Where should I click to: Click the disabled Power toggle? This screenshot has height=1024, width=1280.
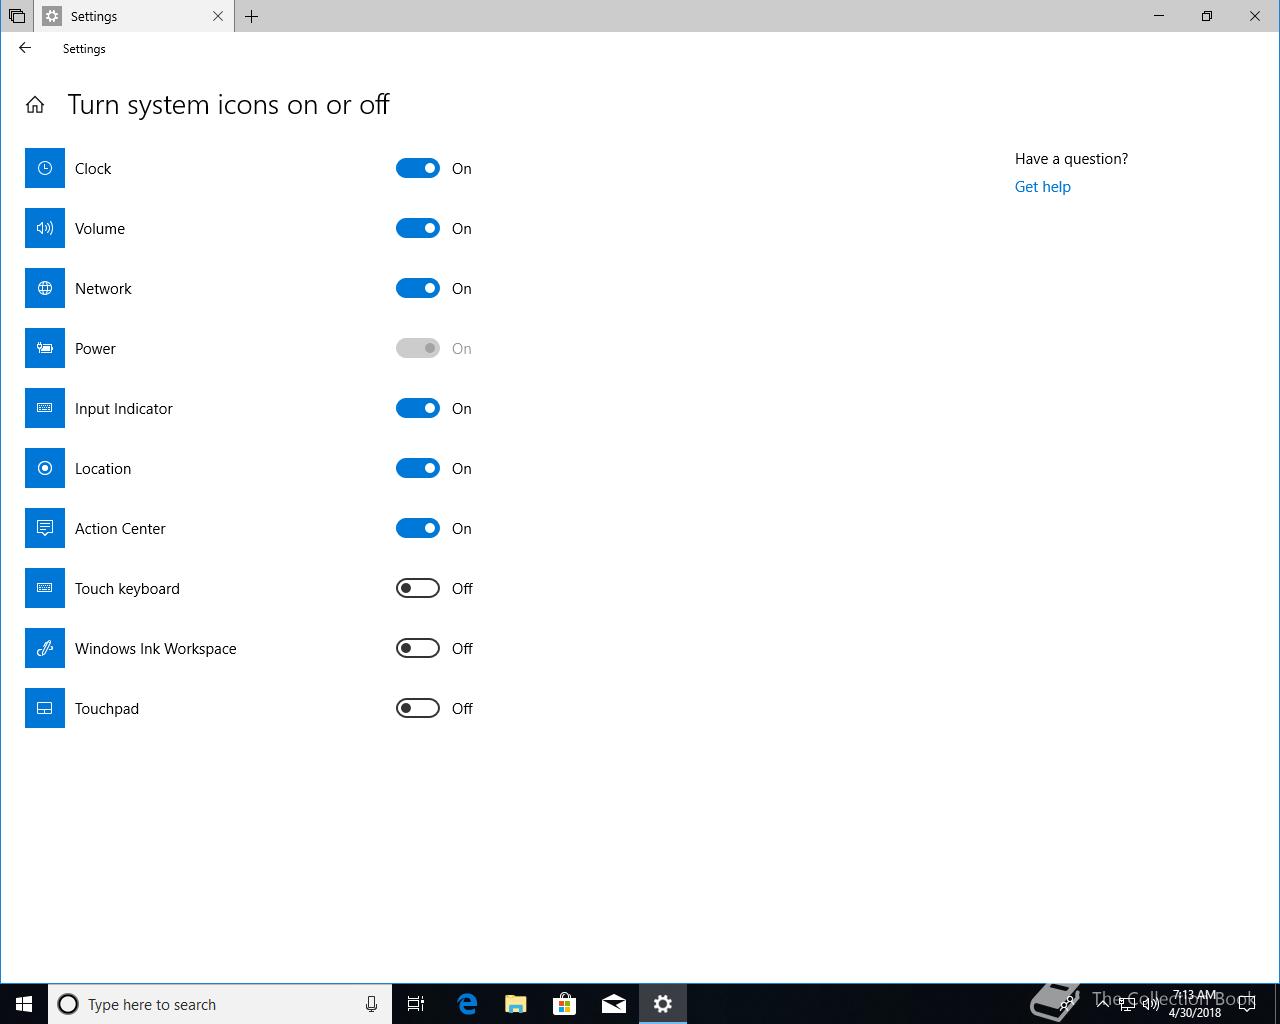pos(418,348)
